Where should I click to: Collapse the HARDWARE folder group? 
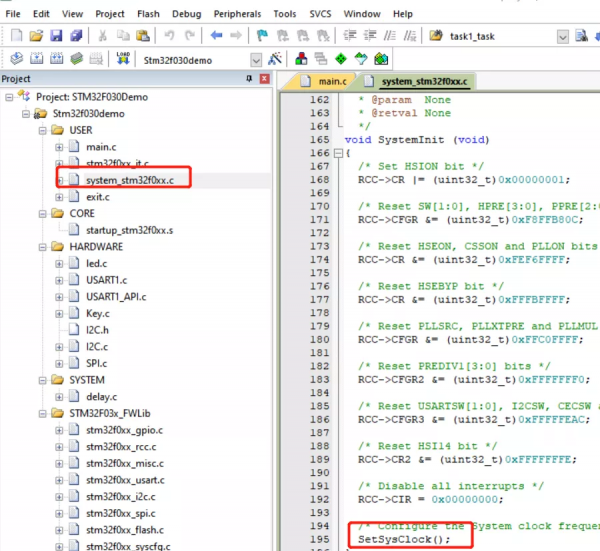(41, 247)
